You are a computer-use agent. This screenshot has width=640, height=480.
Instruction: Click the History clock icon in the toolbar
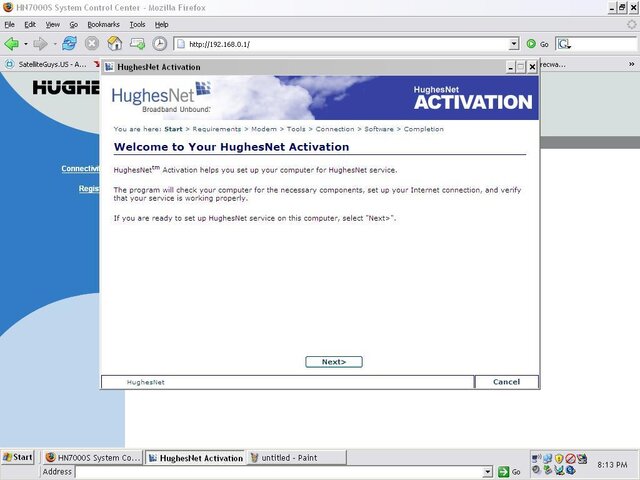pyautogui.click(x=160, y=44)
